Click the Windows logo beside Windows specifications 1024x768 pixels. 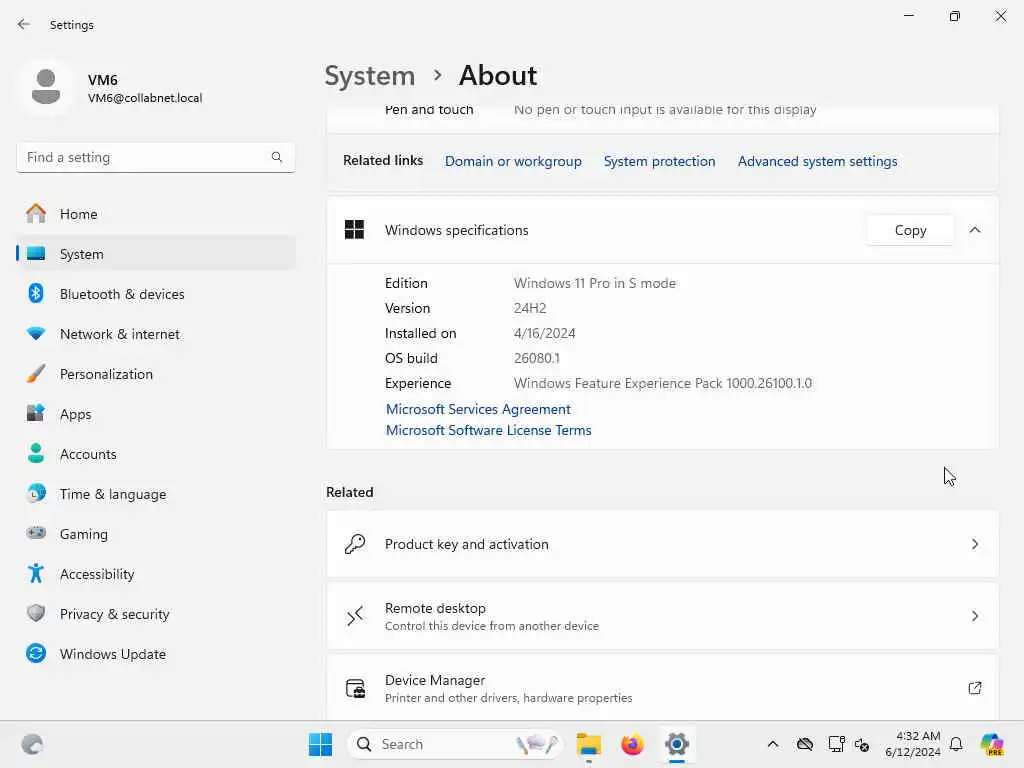click(355, 230)
